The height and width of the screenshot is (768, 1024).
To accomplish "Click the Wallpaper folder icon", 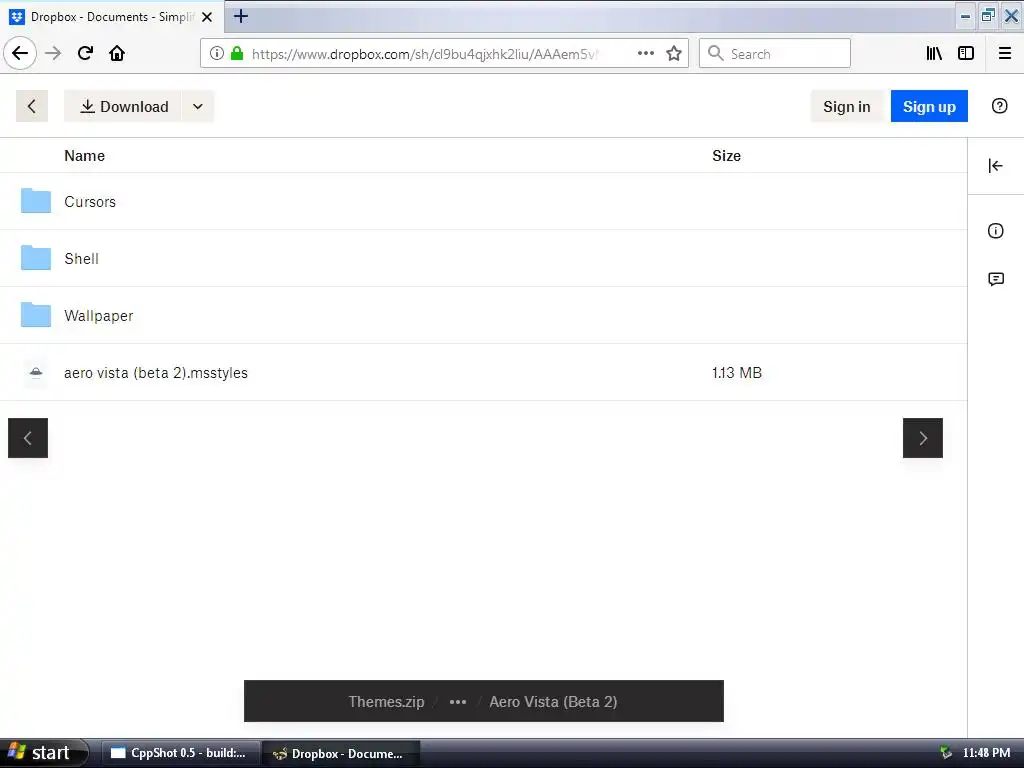I will [36, 315].
